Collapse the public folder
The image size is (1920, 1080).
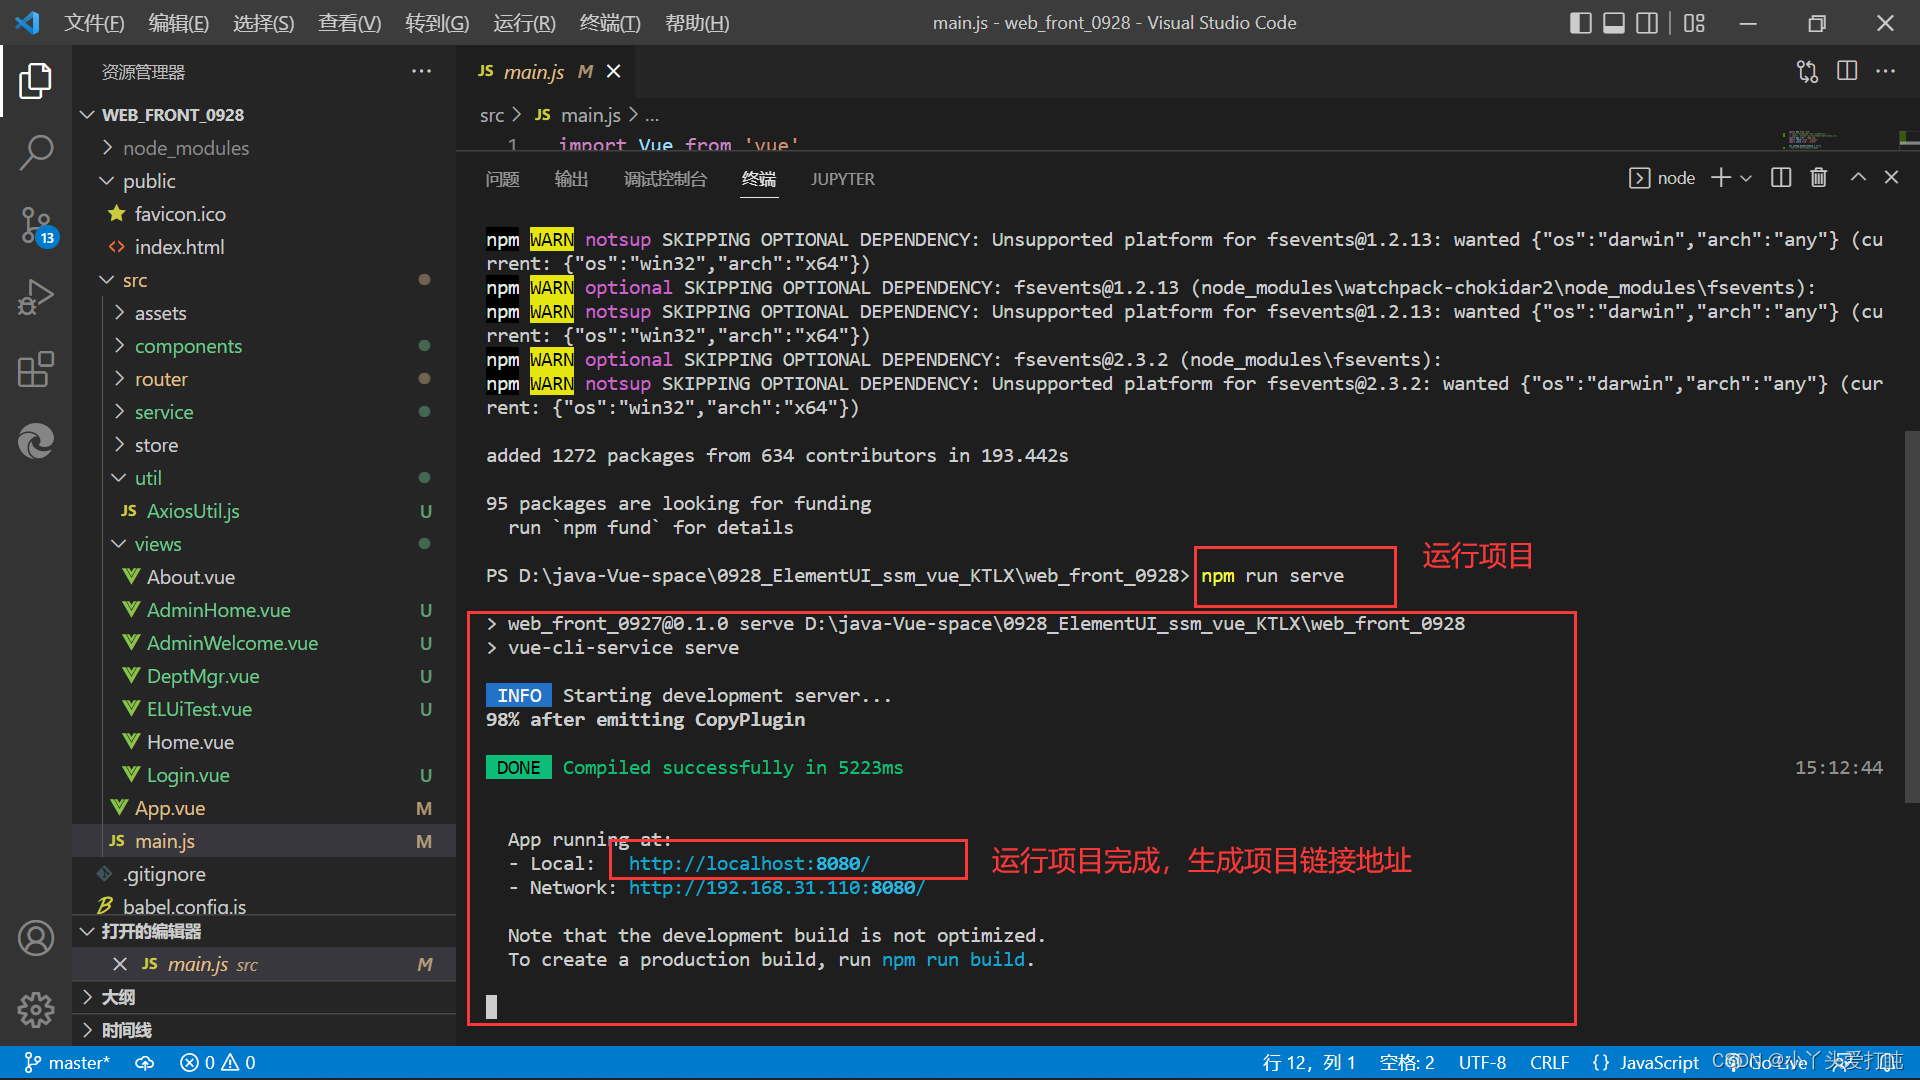tap(264, 181)
